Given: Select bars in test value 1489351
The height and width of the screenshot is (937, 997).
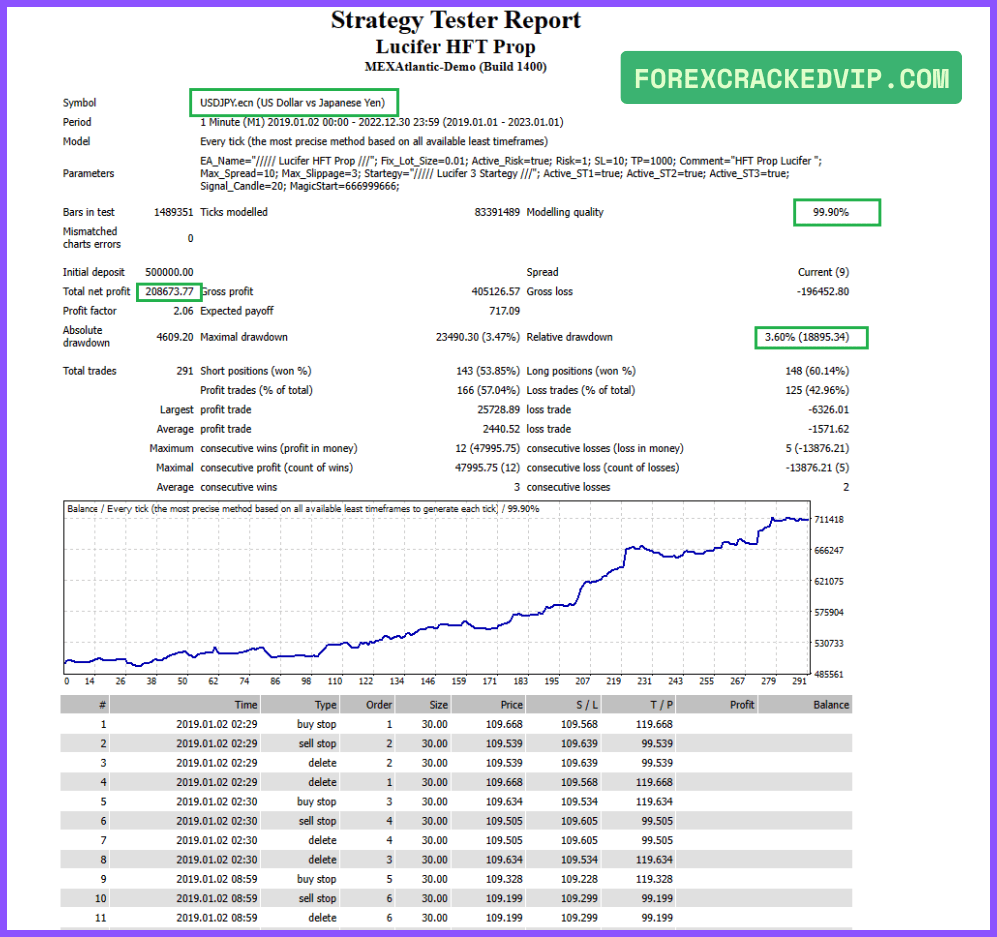Looking at the screenshot, I should tap(173, 212).
